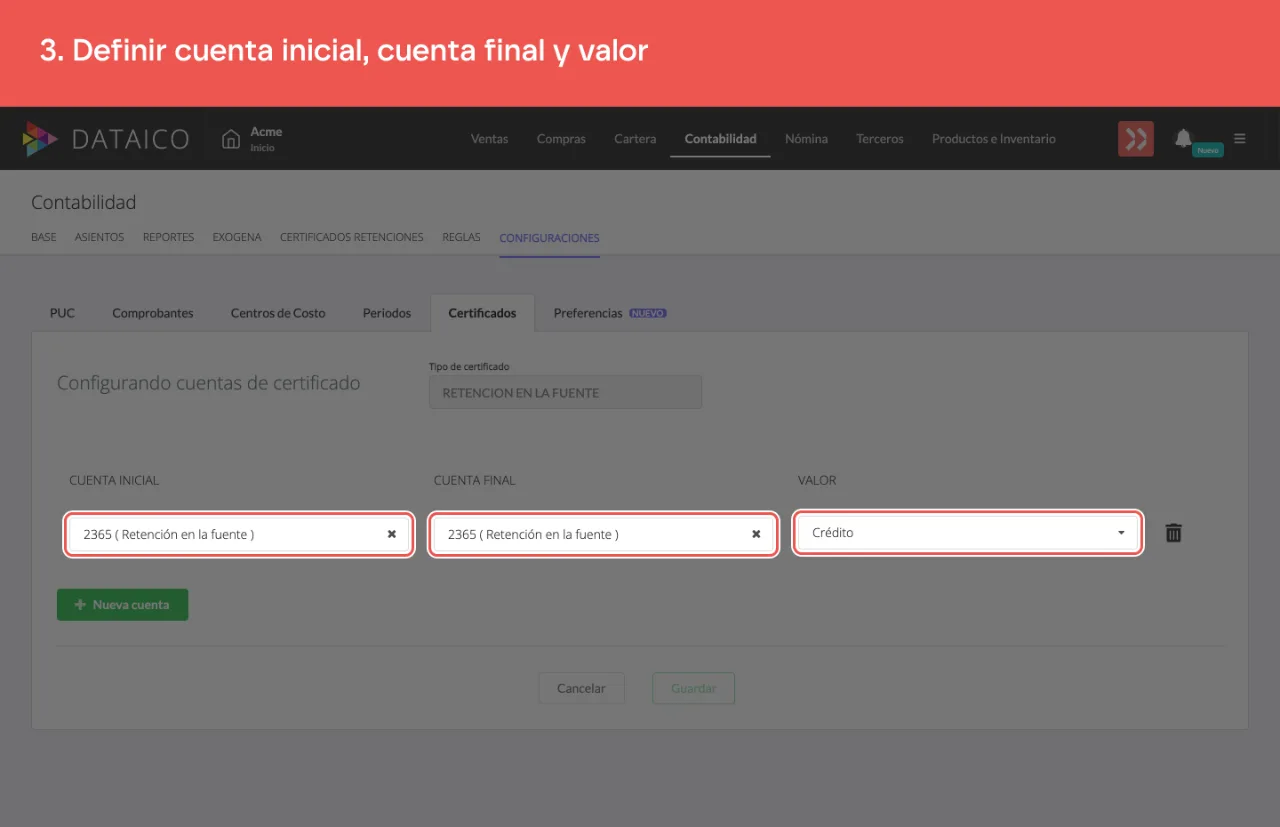Open the hamburger menu
The width and height of the screenshot is (1280, 827).
[x=1240, y=139]
